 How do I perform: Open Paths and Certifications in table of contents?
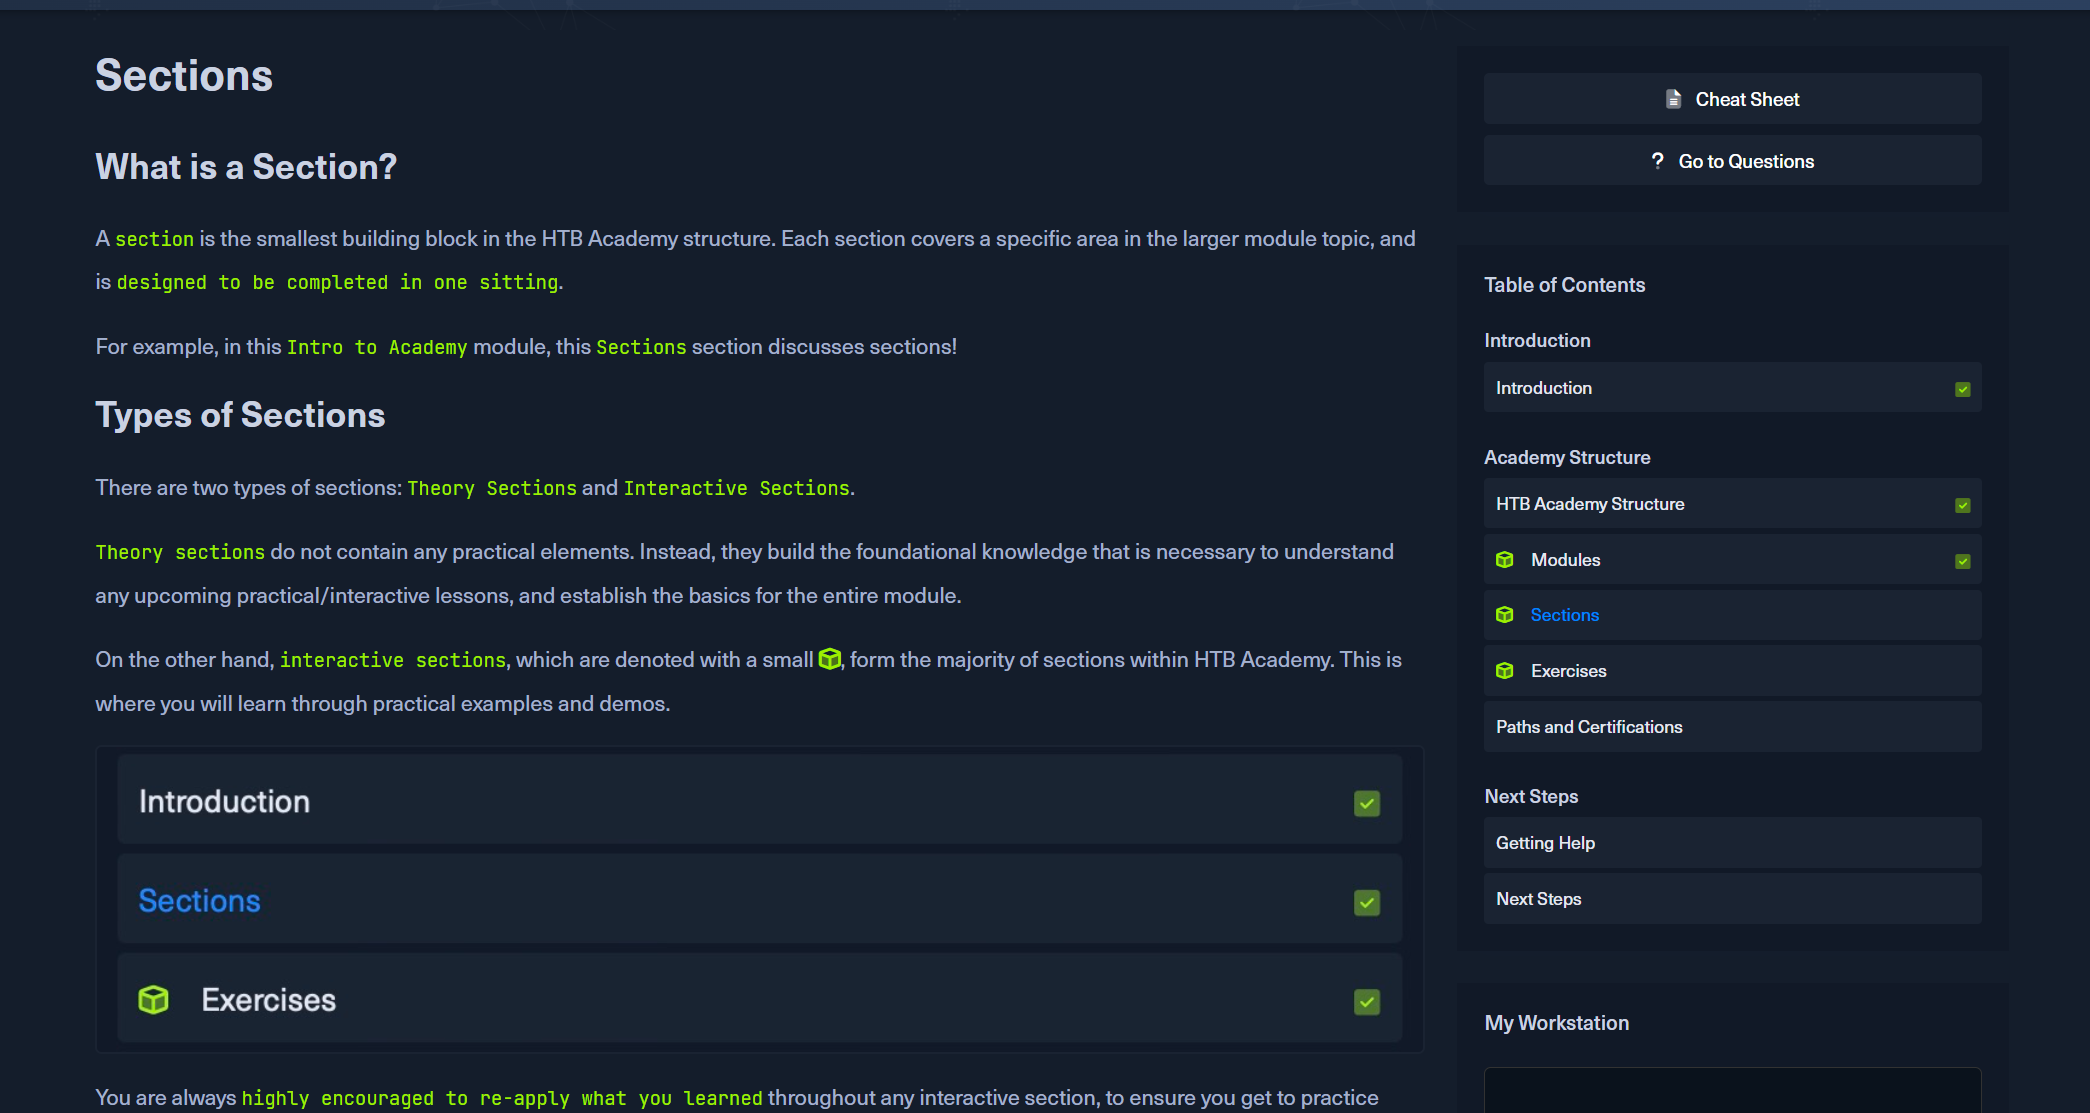click(1589, 727)
